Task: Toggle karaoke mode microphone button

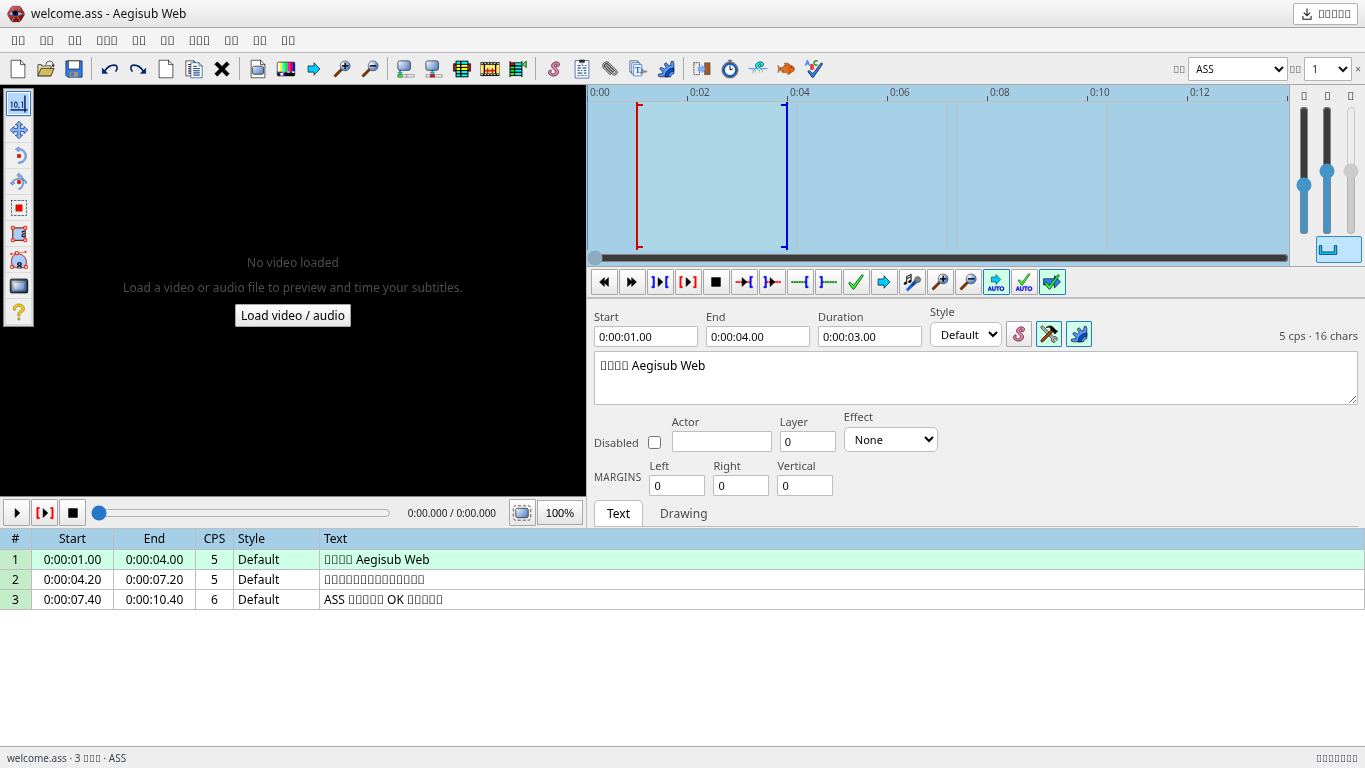Action: coord(911,282)
